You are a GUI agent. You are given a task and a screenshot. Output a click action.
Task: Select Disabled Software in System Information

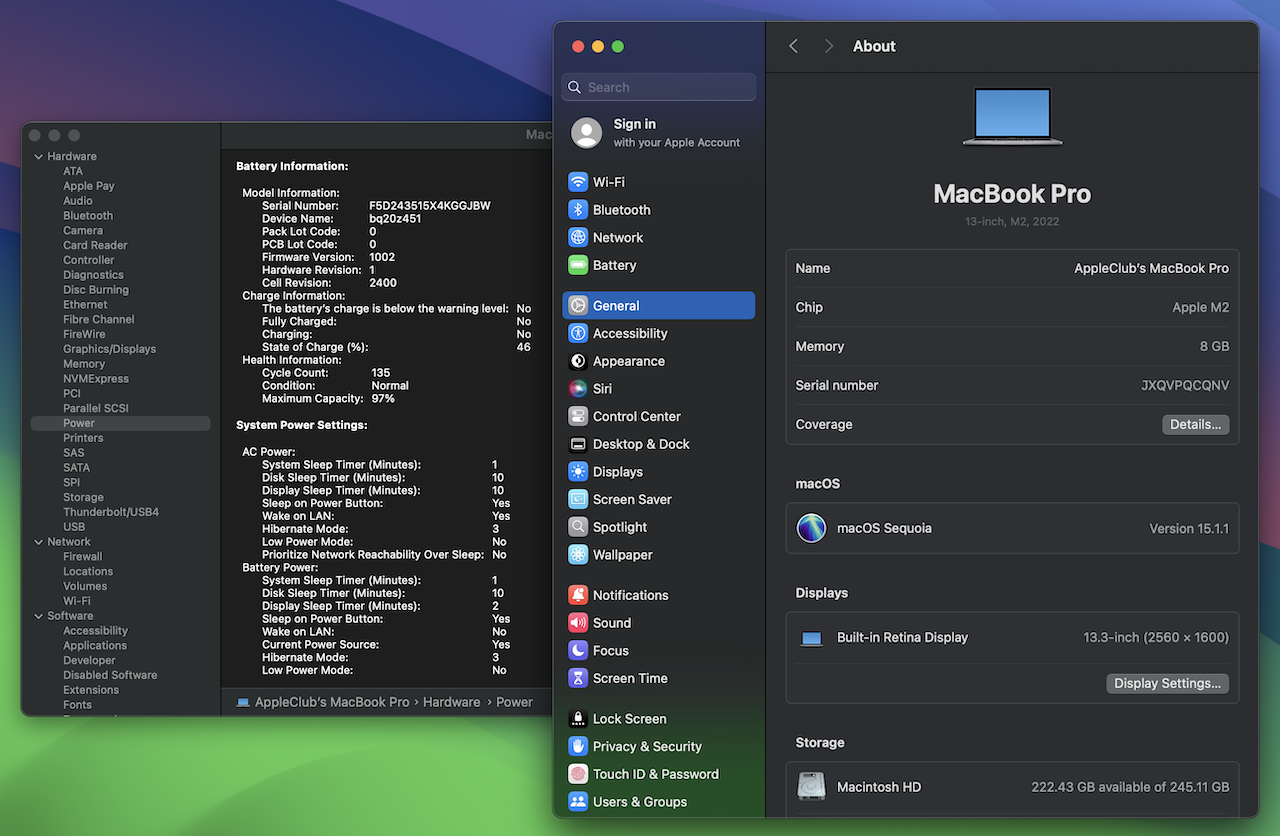point(110,675)
